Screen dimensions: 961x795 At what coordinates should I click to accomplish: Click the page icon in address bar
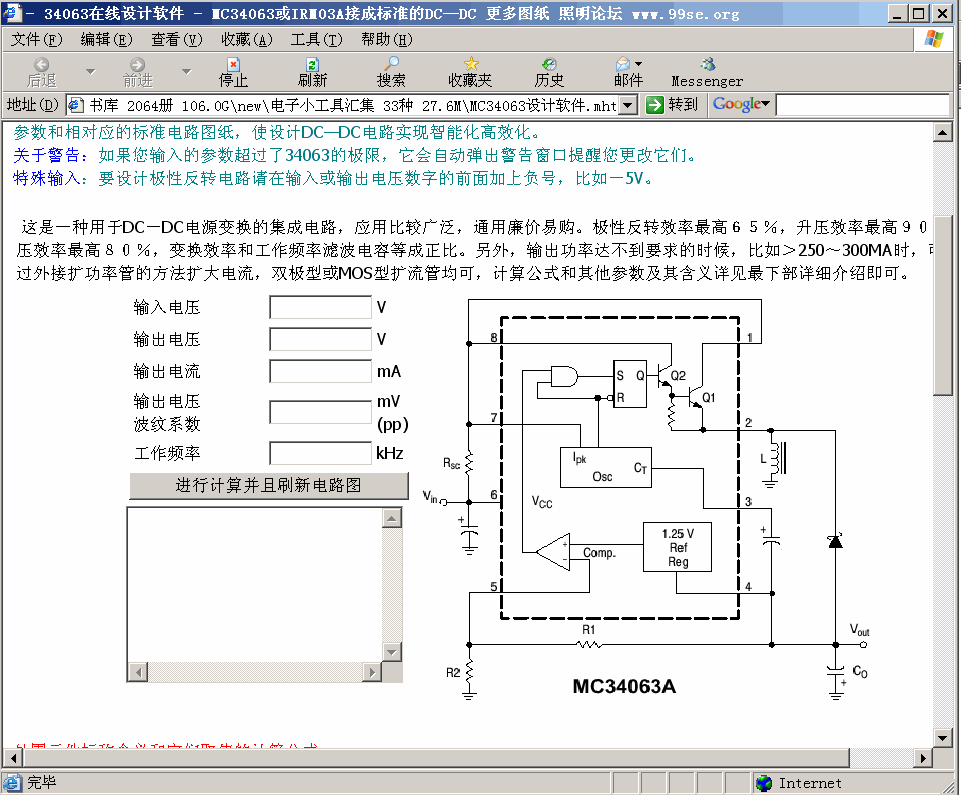(x=75, y=105)
